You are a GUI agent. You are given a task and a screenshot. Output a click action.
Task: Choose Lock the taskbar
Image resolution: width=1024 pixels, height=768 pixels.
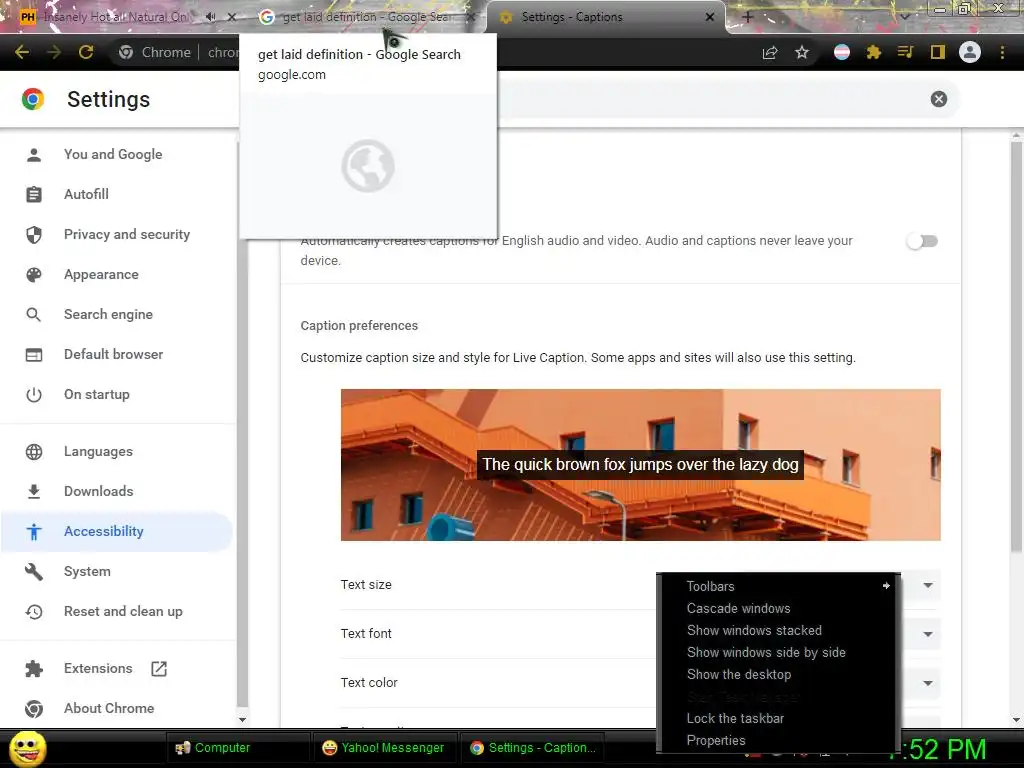coord(778,718)
